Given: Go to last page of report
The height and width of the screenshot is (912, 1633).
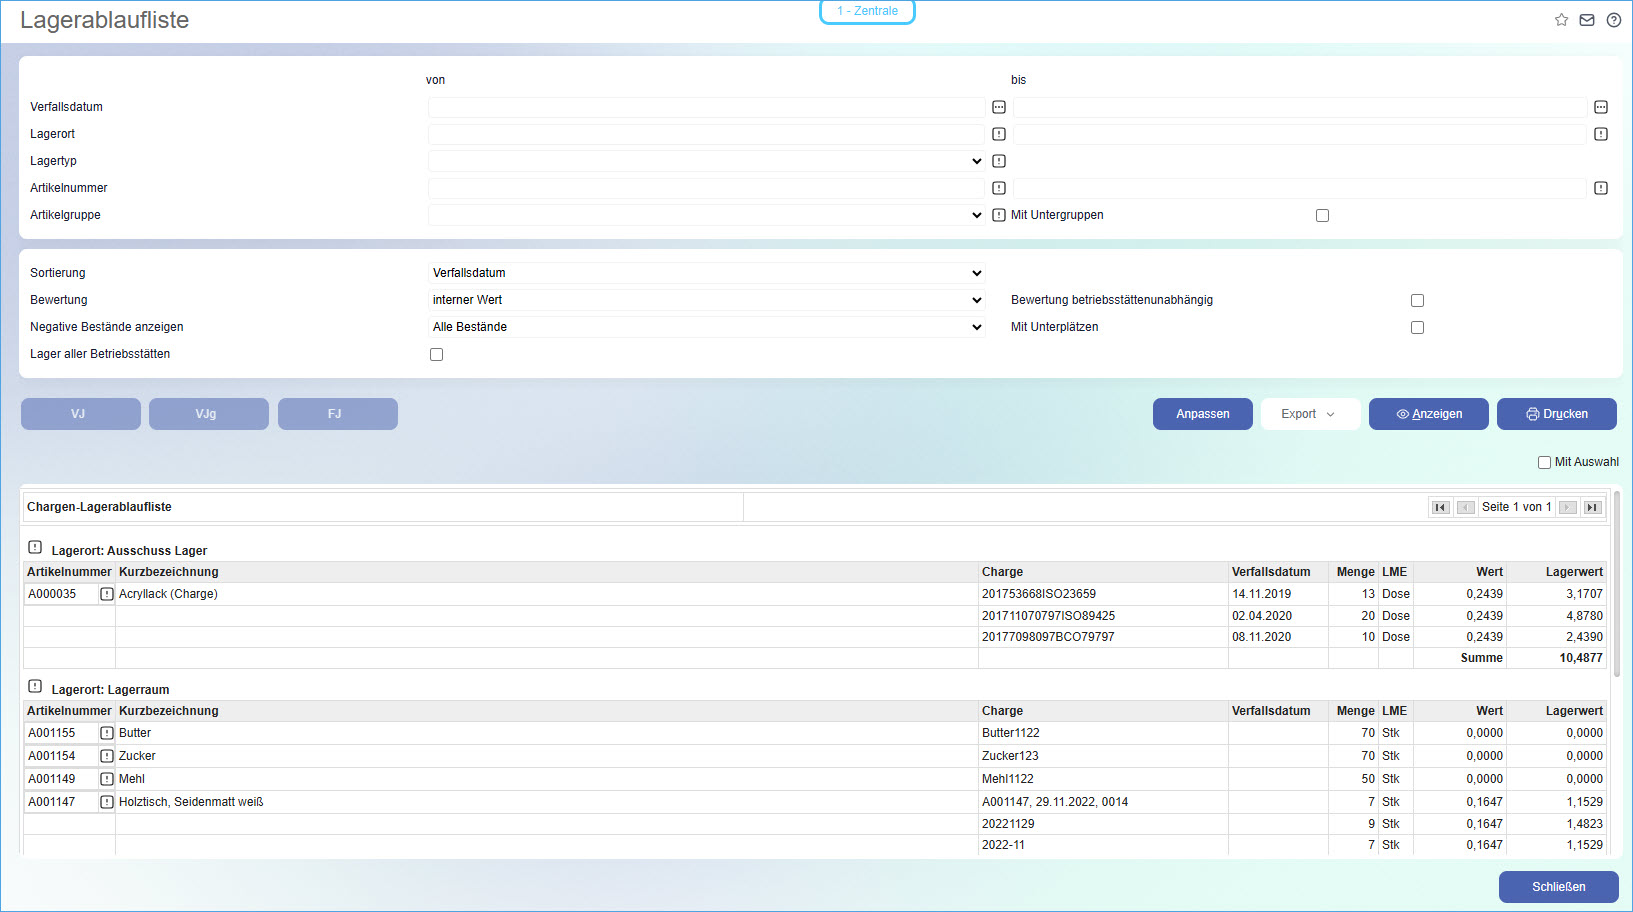Looking at the screenshot, I should point(1592,507).
